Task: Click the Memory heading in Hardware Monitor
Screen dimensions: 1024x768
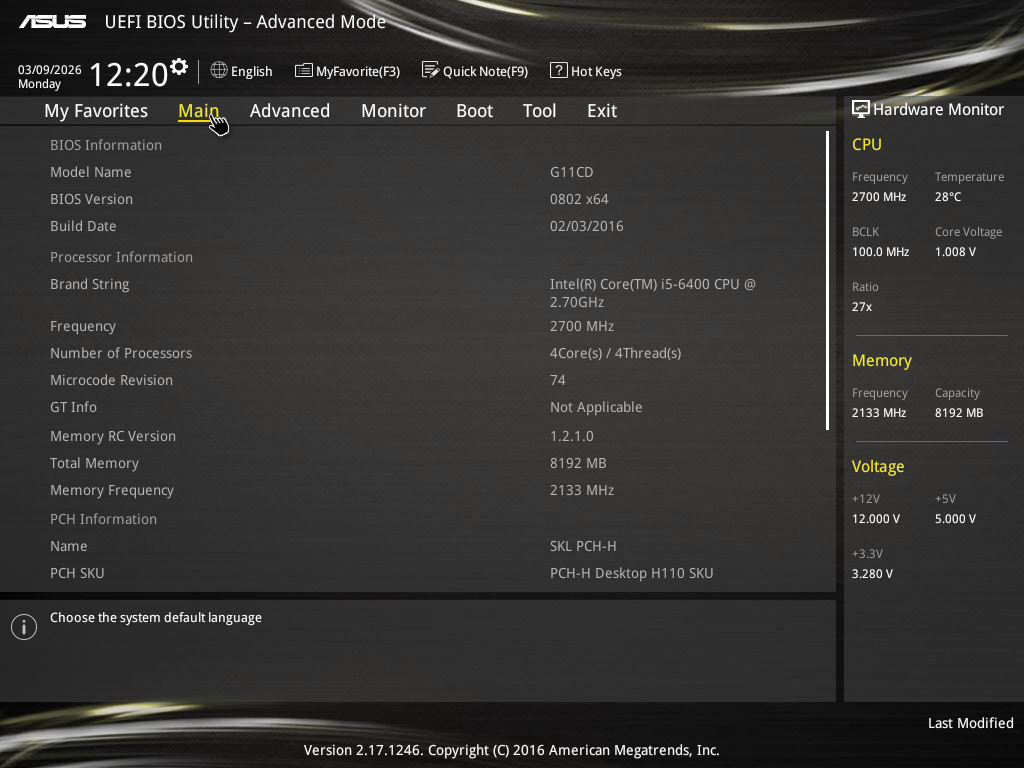Action: tap(882, 360)
